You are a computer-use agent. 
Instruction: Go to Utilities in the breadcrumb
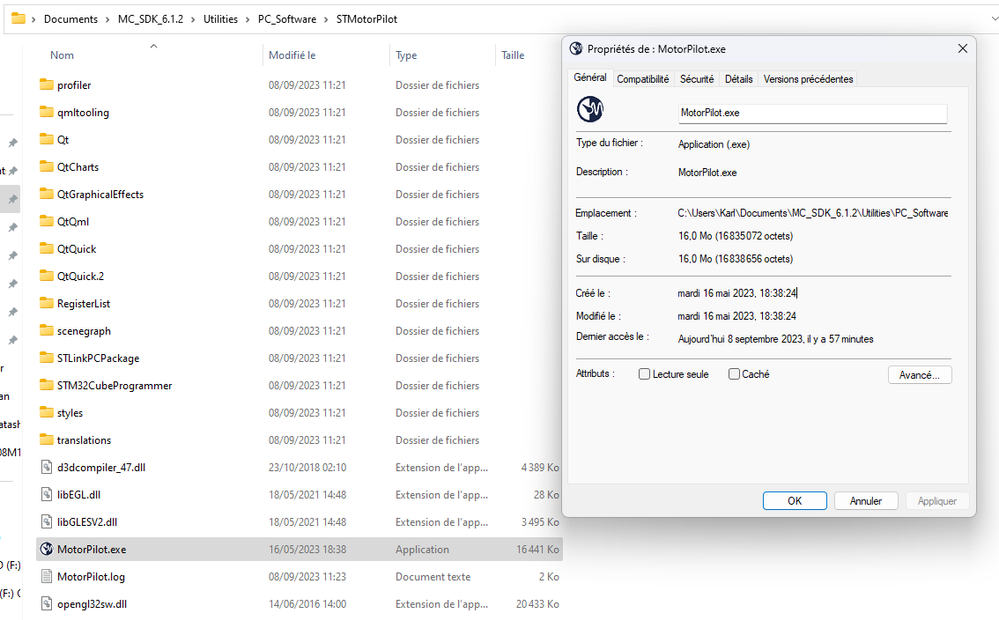[220, 19]
